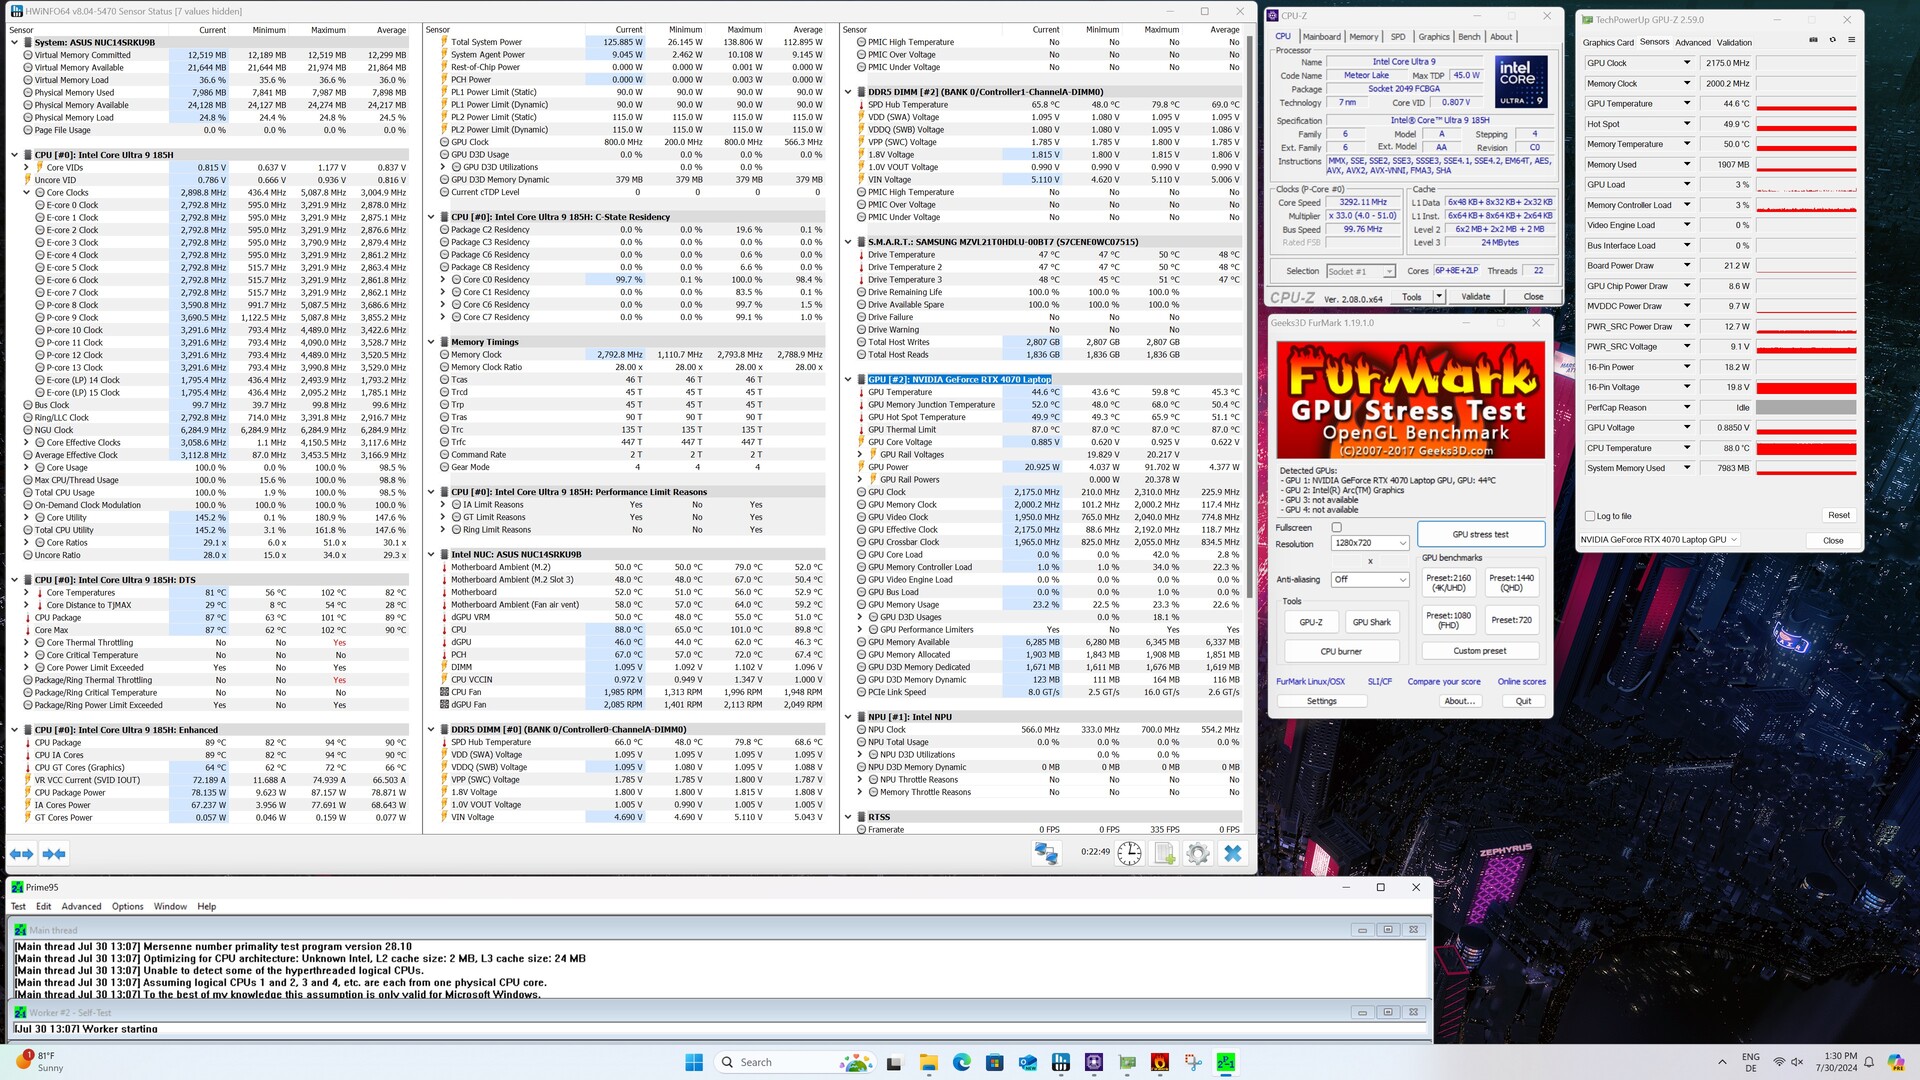Collapse Core Clocks group in HWiNFO
Image resolution: width=1920 pixels, height=1080 pixels.
click(27, 192)
